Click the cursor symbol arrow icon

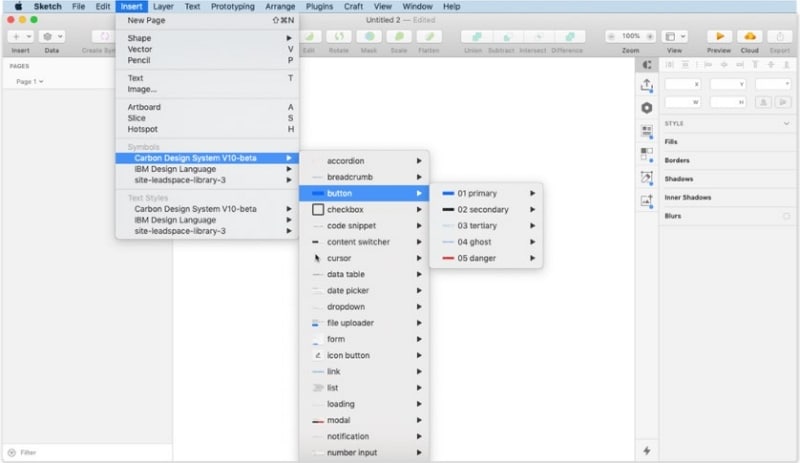[x=317, y=258]
